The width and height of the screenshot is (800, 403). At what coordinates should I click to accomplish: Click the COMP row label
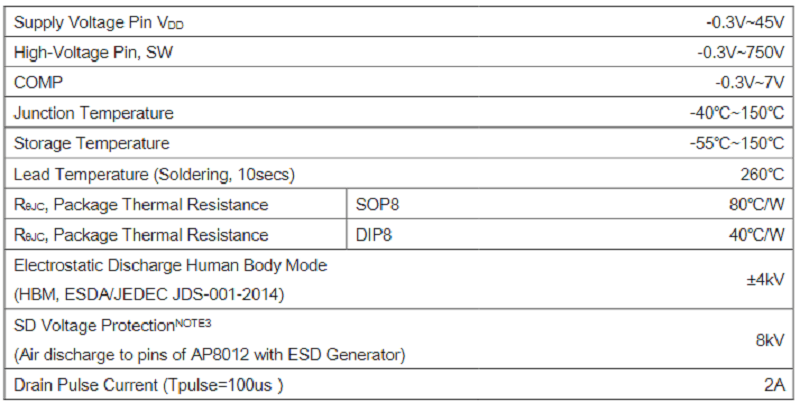pos(34,81)
